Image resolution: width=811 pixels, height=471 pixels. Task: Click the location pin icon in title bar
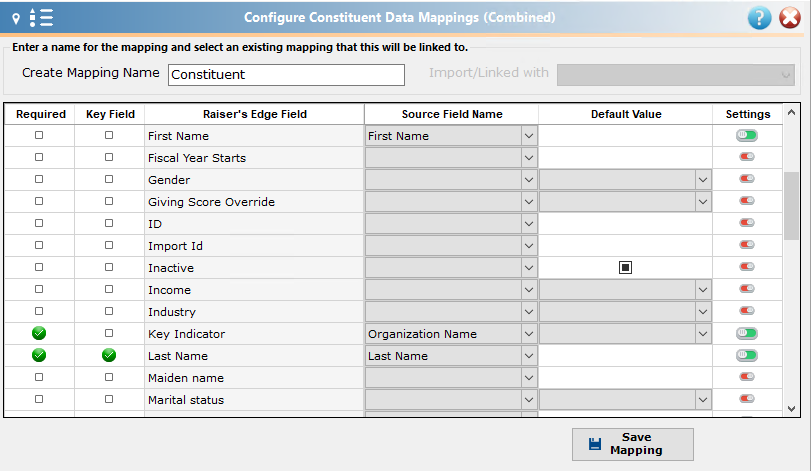[16, 19]
